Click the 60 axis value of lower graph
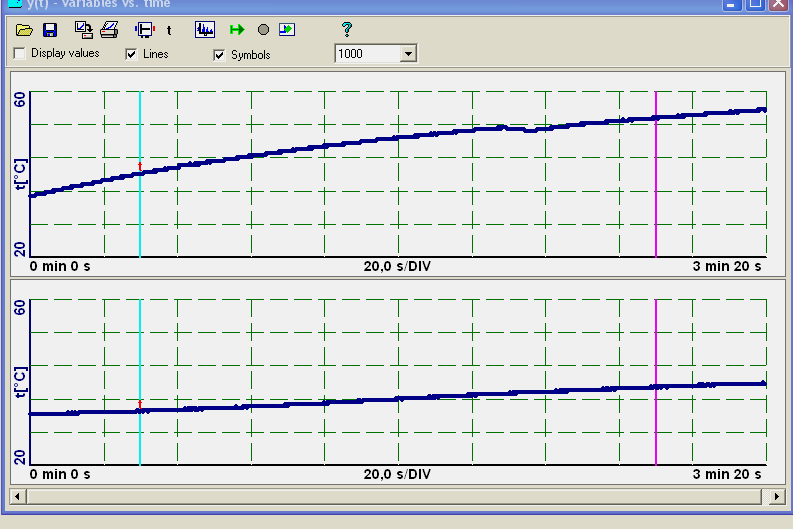The height and width of the screenshot is (529, 793). 19,307
